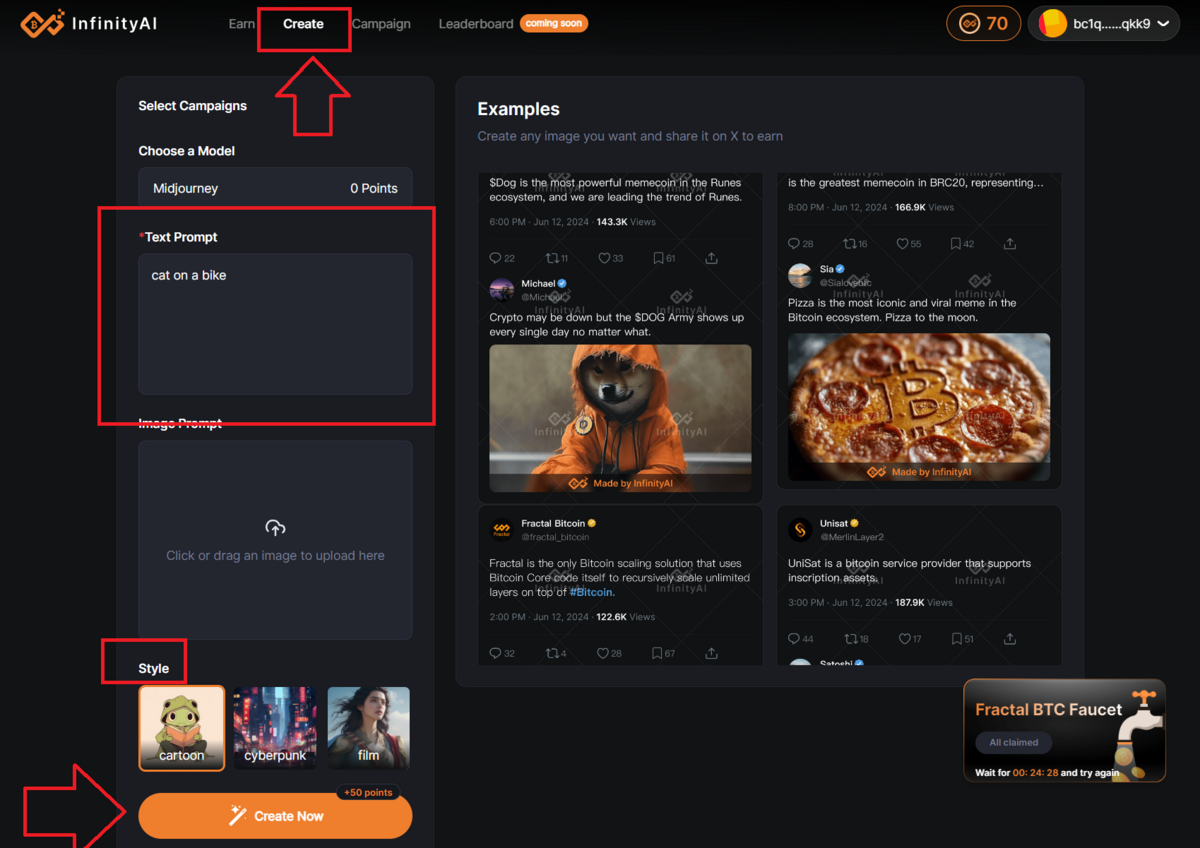Viewport: 1200px width, 848px height.
Task: Select the cartoon style
Action: (182, 728)
